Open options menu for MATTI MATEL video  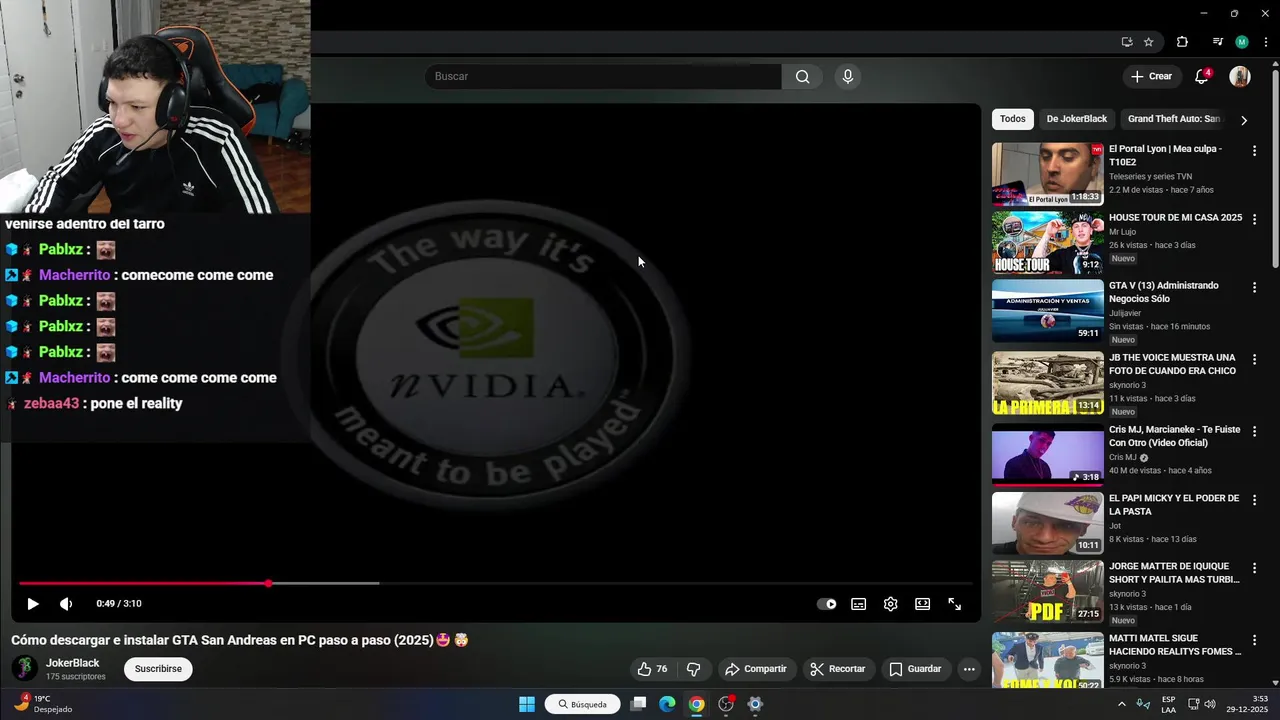[1254, 640]
